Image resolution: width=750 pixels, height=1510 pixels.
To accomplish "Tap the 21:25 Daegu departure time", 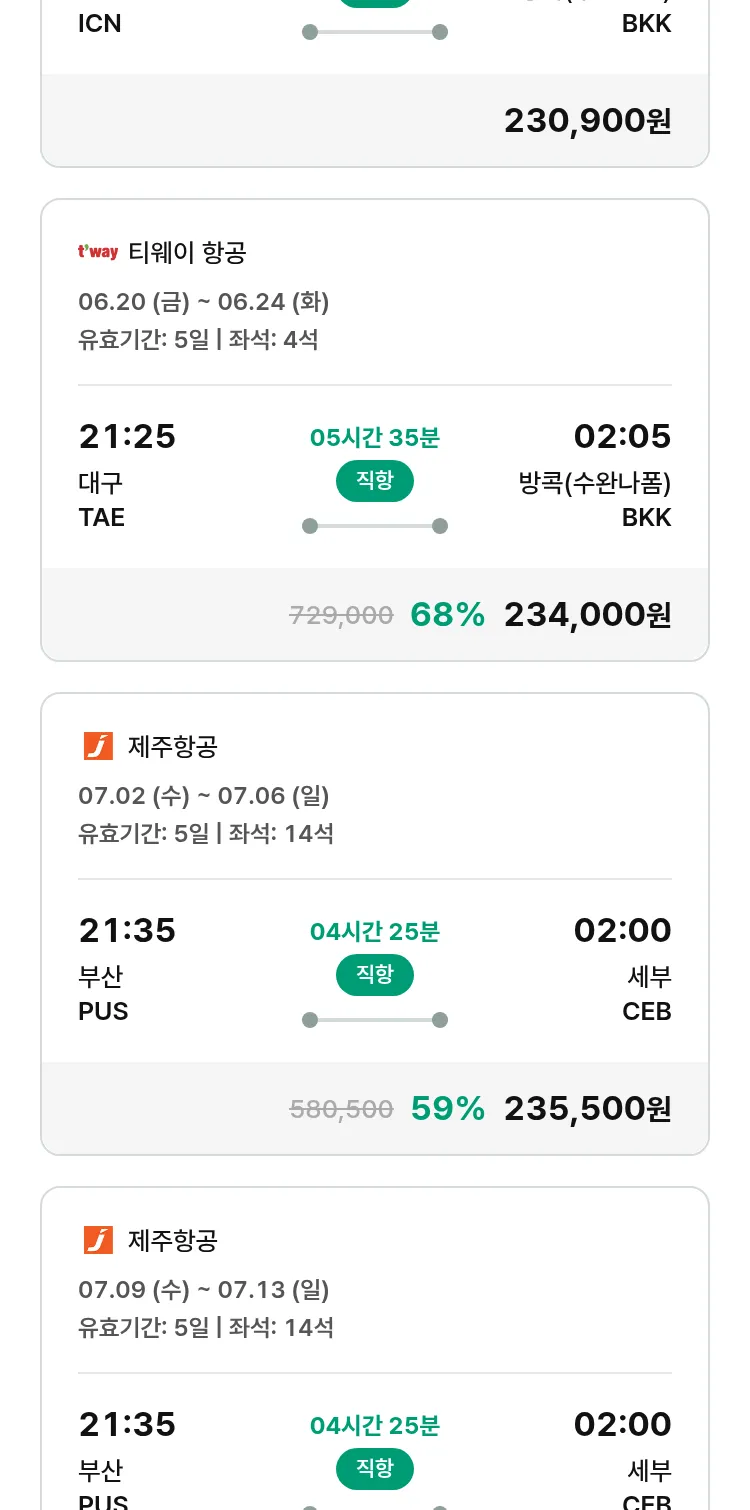I will [x=127, y=437].
